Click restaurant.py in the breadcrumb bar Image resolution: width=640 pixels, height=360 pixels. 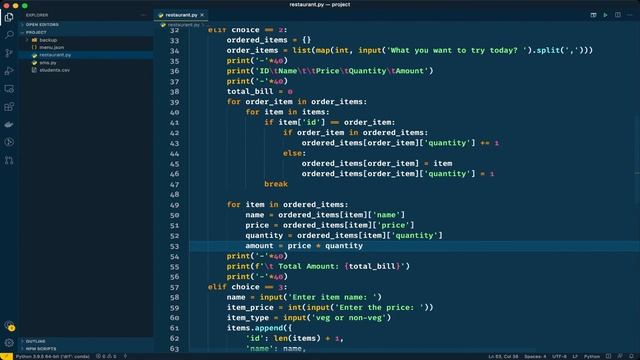[183, 25]
